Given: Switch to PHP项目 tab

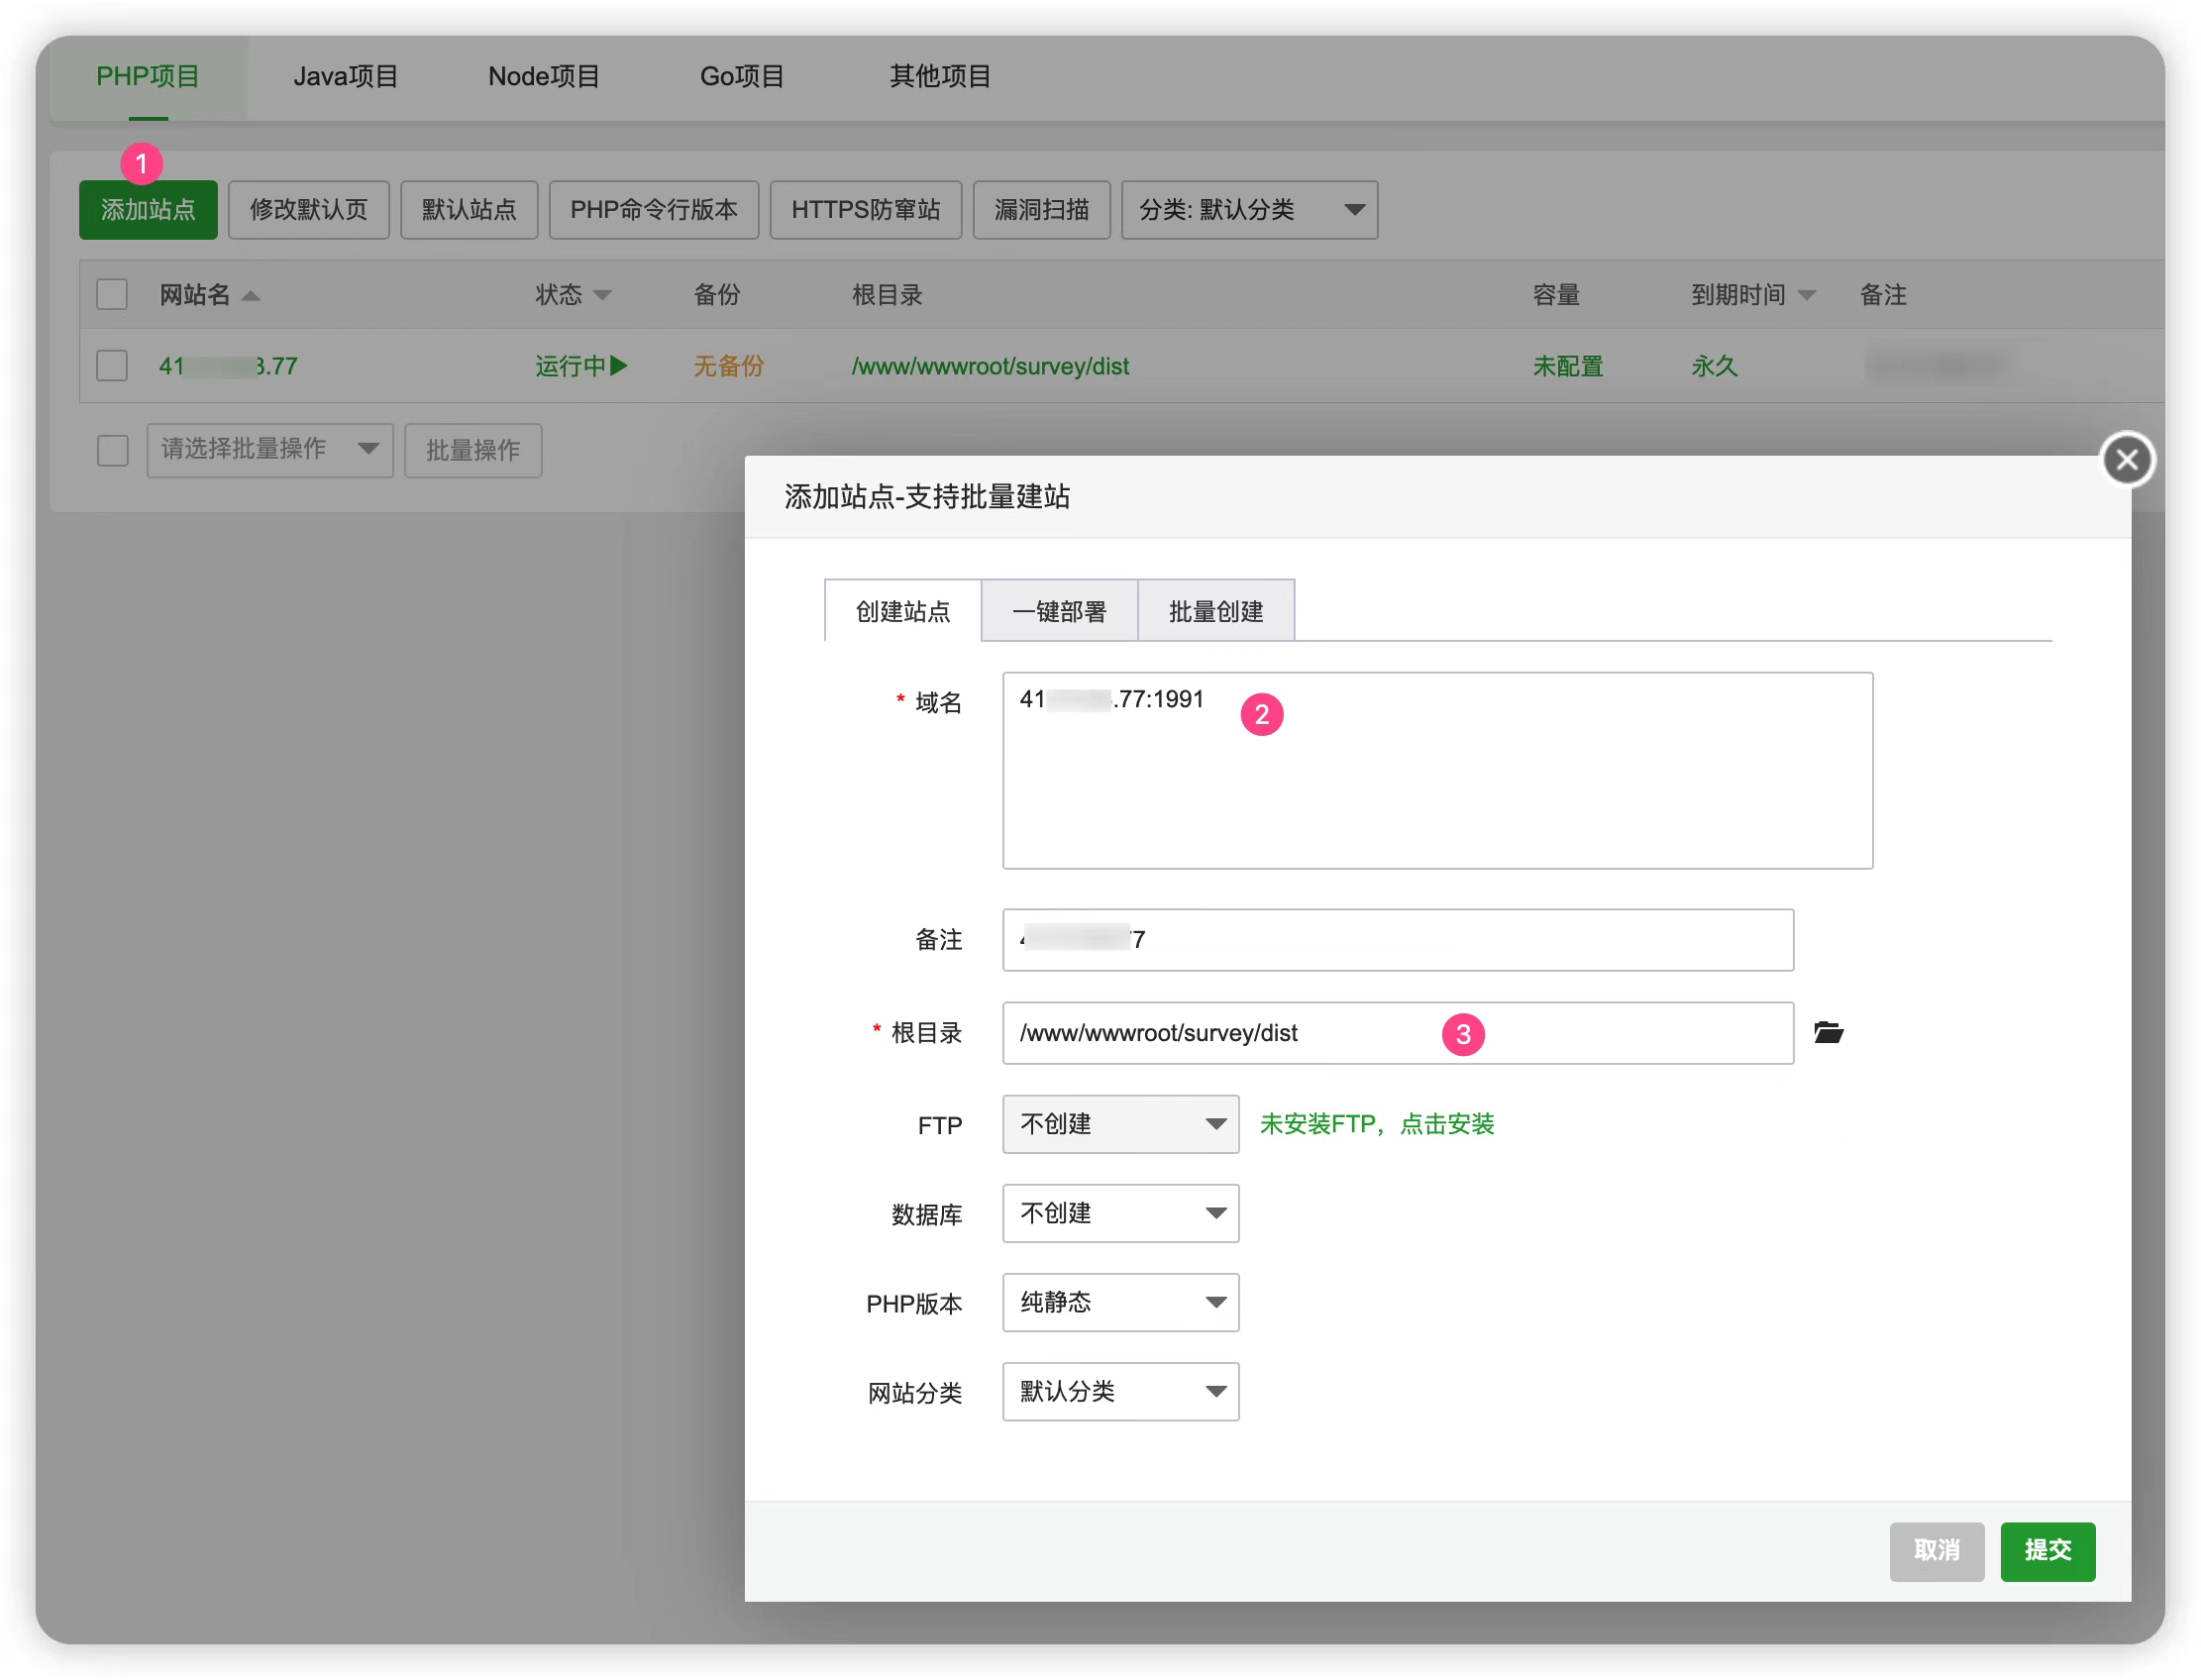Looking at the screenshot, I should 148,77.
